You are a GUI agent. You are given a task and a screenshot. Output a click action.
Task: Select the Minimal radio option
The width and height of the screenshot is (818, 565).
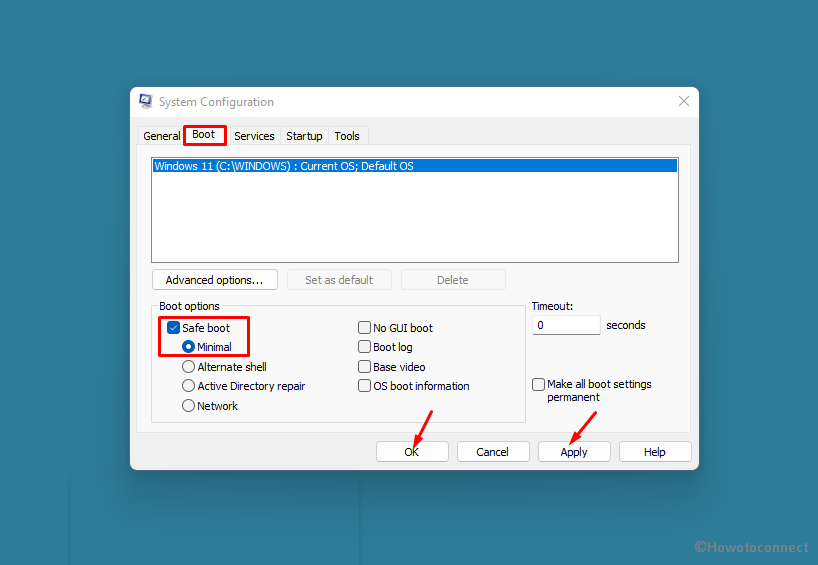pos(188,347)
